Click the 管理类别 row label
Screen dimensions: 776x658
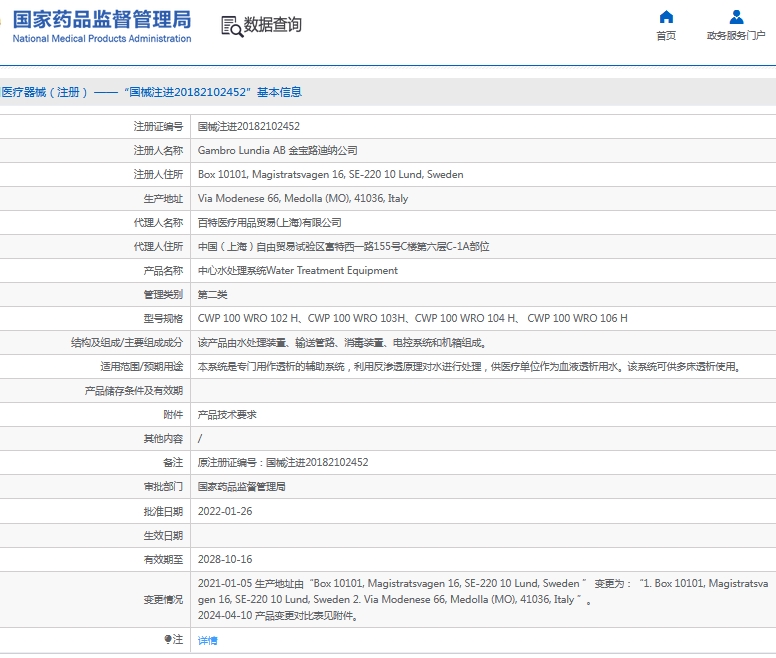pos(163,295)
